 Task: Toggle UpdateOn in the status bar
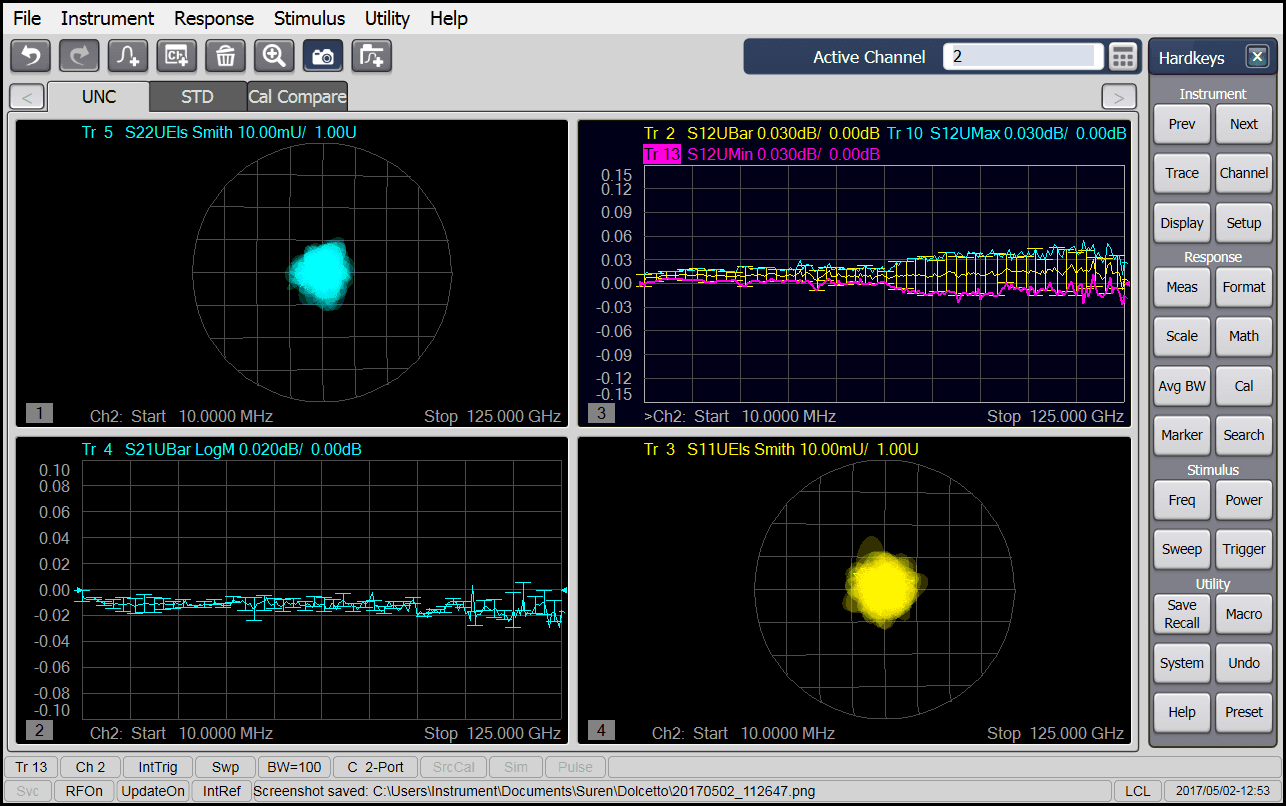(153, 790)
